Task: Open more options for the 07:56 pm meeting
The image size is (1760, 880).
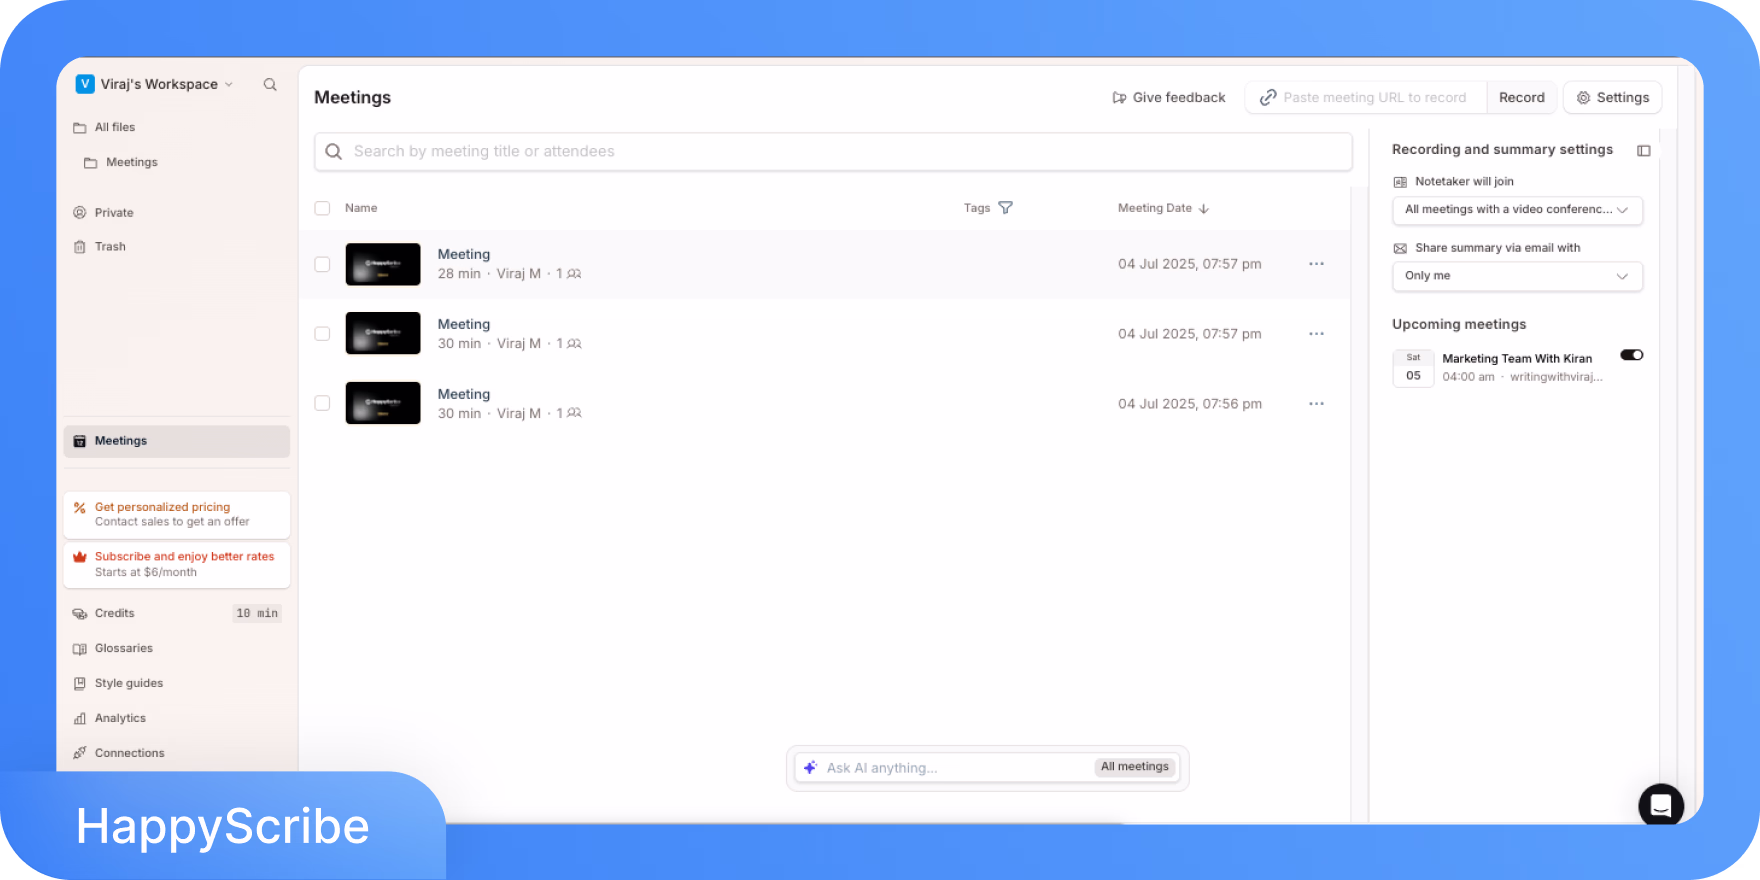Action: click(x=1316, y=404)
